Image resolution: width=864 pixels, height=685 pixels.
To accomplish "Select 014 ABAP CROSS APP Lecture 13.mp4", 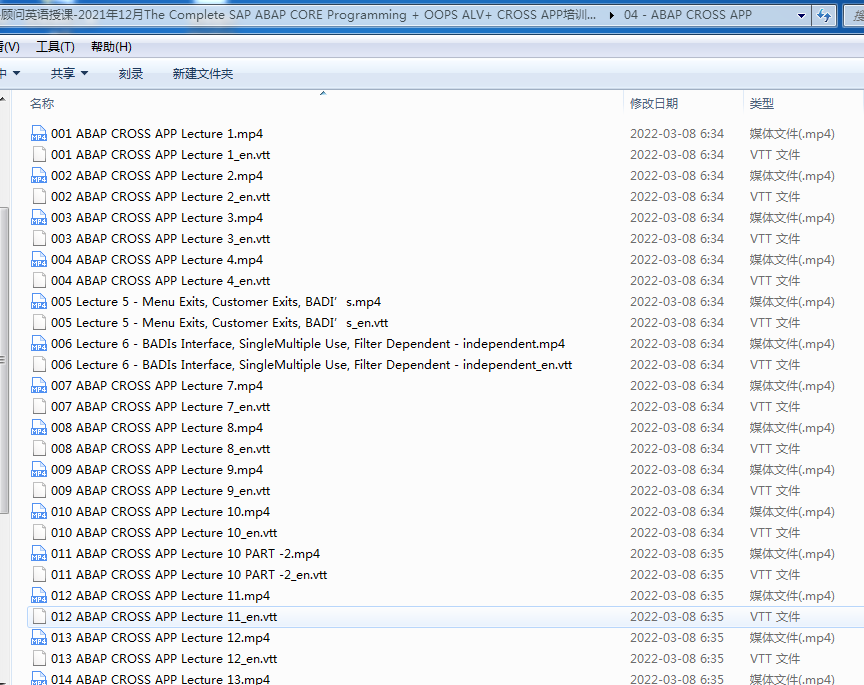I will [160, 679].
